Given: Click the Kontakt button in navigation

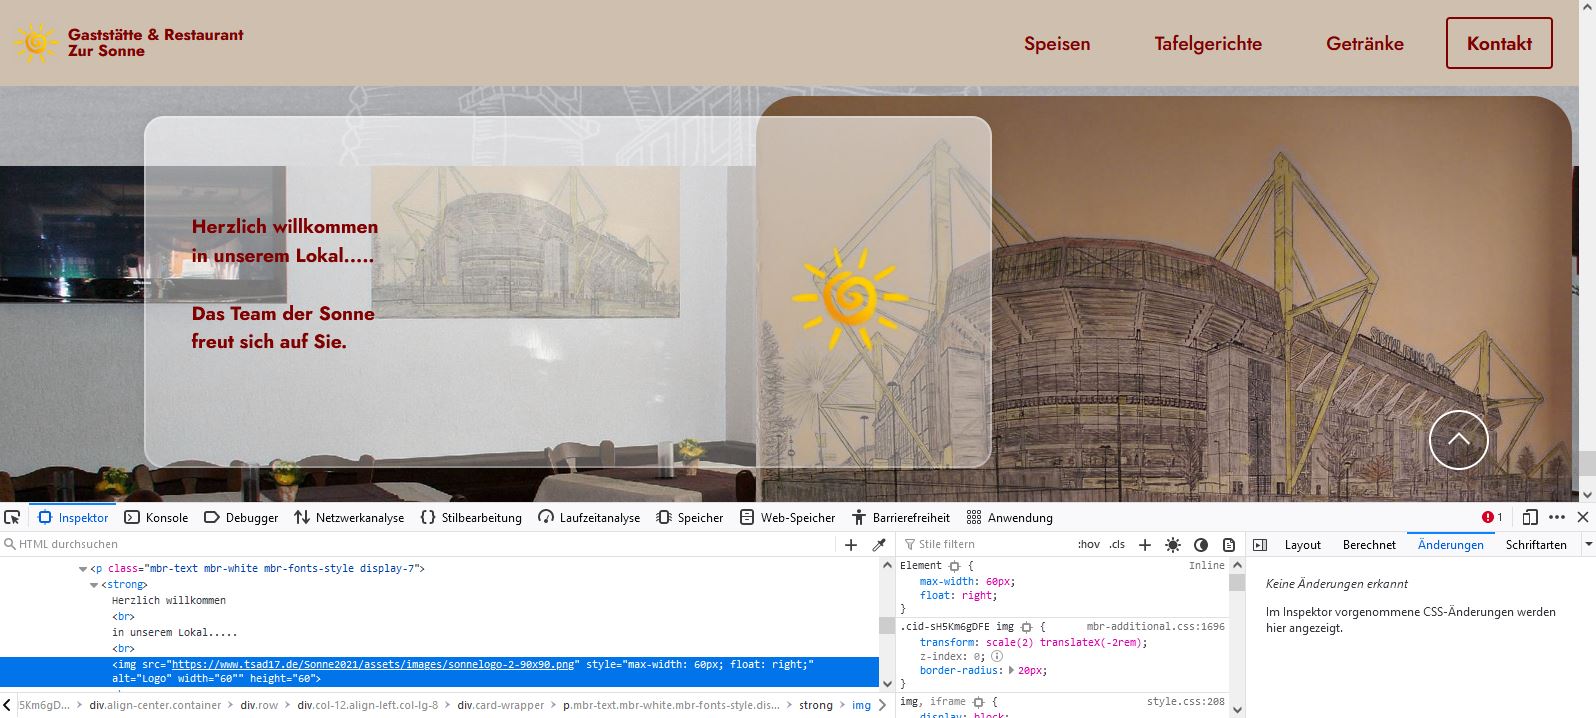Looking at the screenshot, I should [x=1498, y=43].
